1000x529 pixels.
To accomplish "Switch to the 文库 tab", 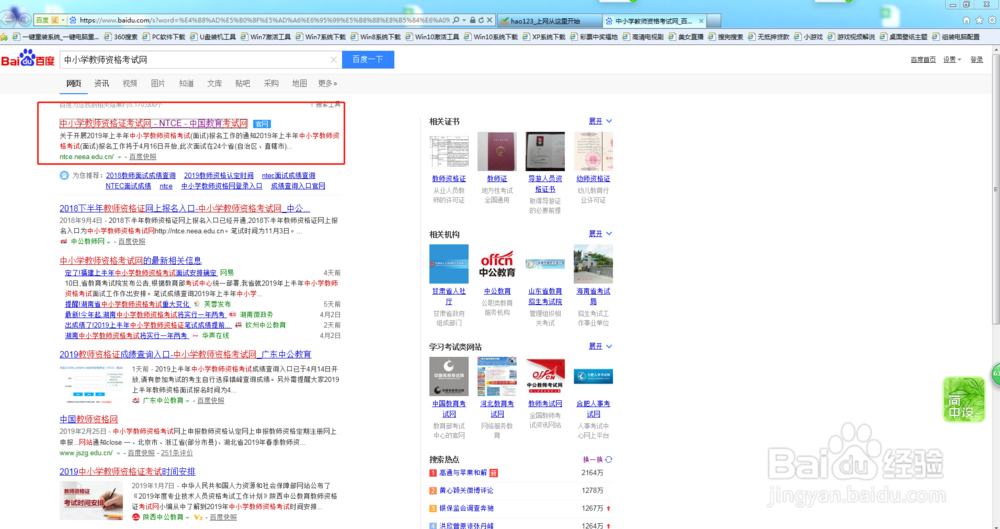I will pos(214,84).
